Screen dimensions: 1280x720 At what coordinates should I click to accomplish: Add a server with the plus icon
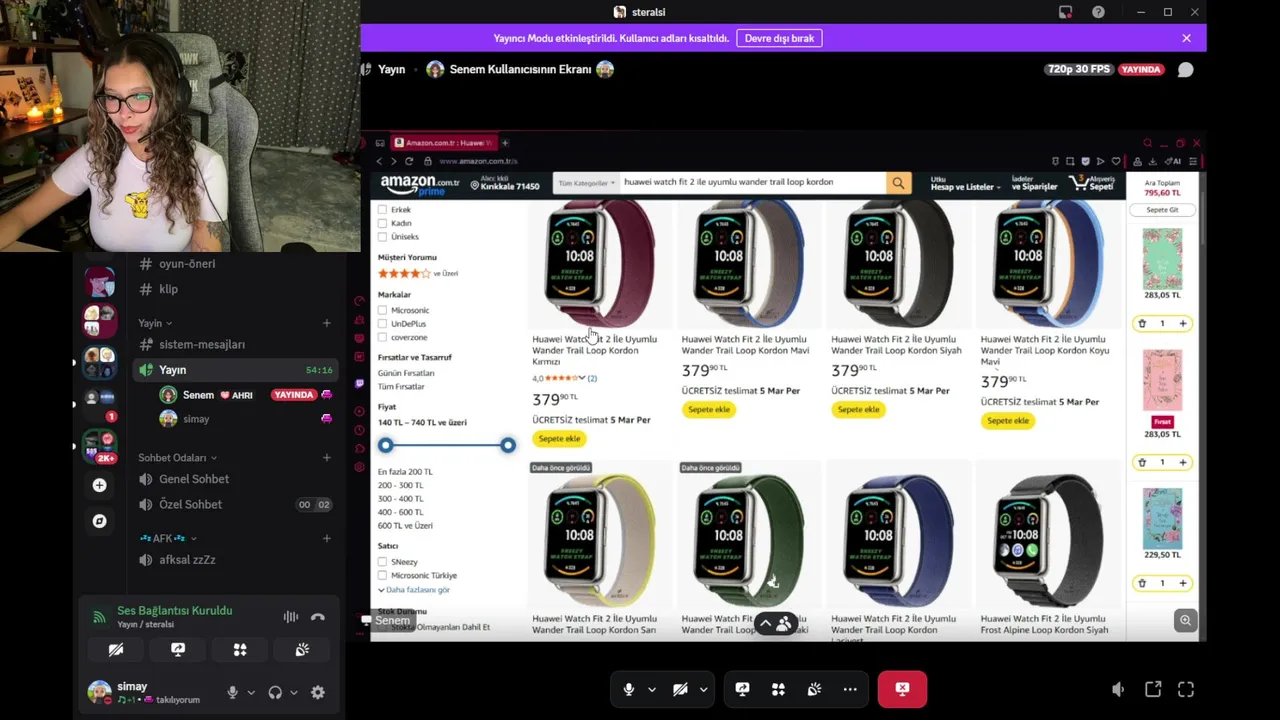[99, 485]
